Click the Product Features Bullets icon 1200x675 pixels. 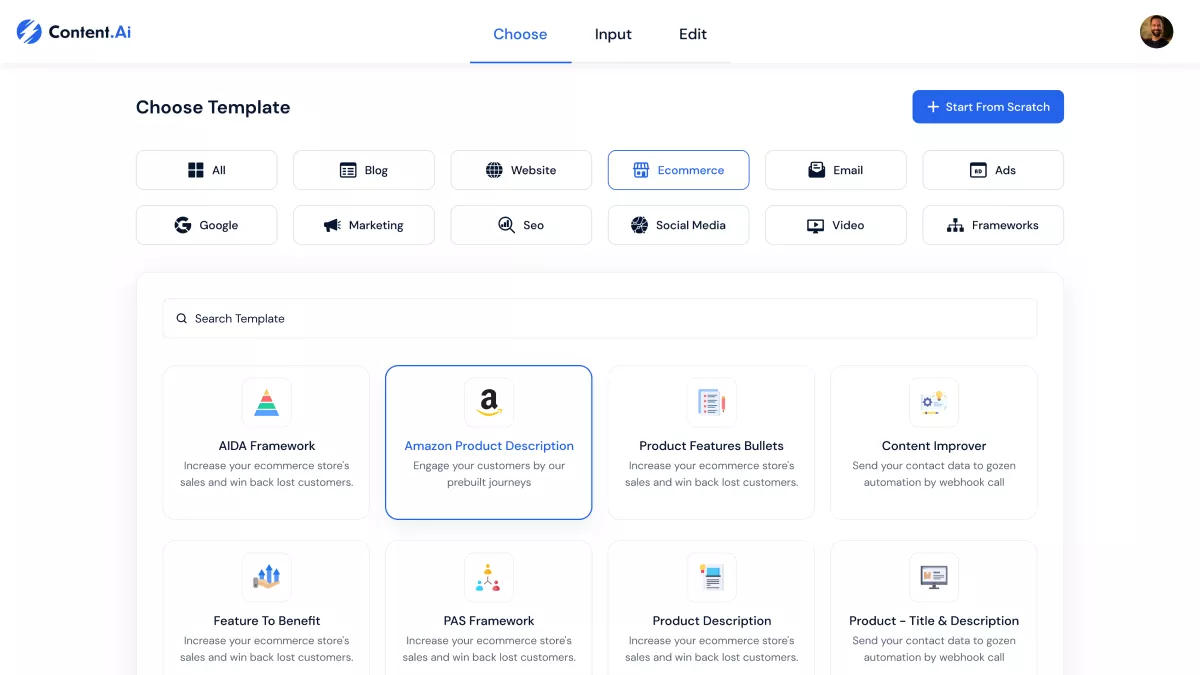pyautogui.click(x=712, y=403)
